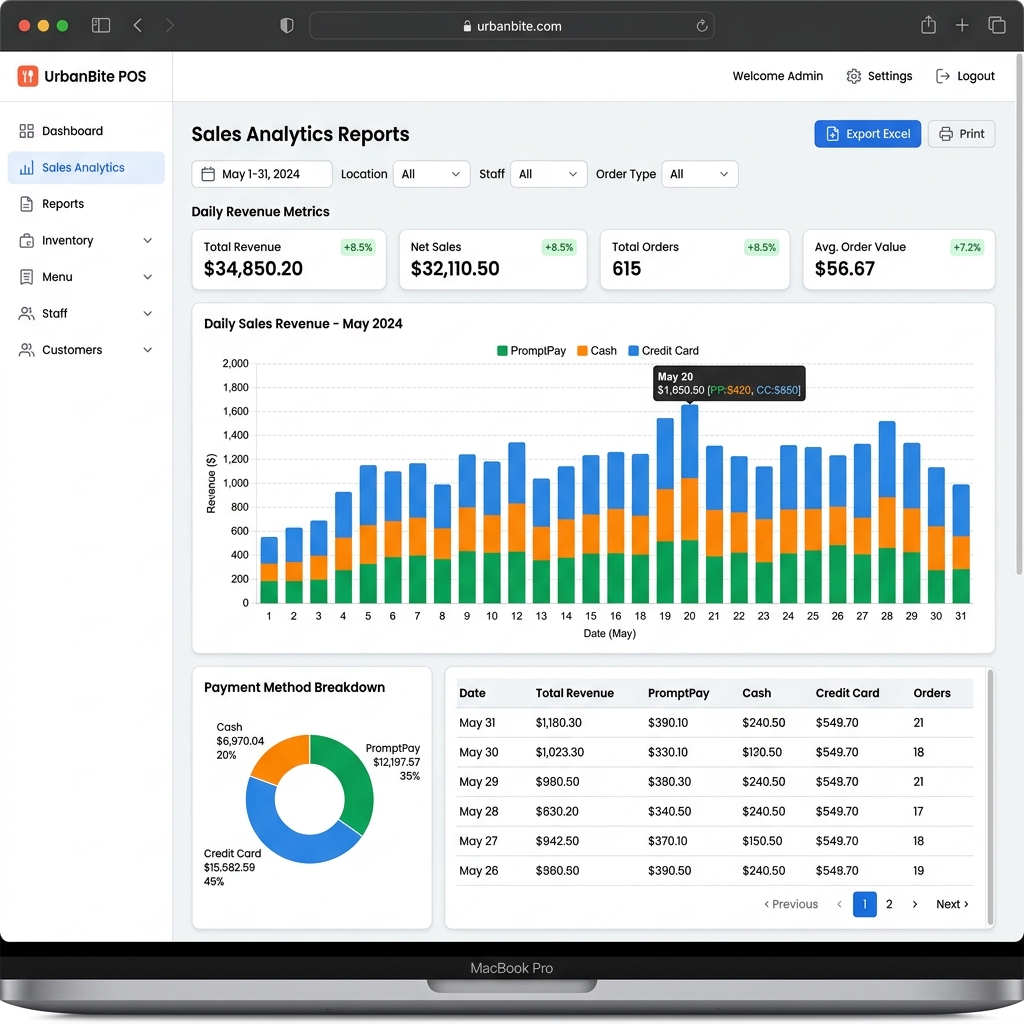The image size is (1024, 1024).
Task: Show the browser tab overview icon
Action: click(997, 25)
